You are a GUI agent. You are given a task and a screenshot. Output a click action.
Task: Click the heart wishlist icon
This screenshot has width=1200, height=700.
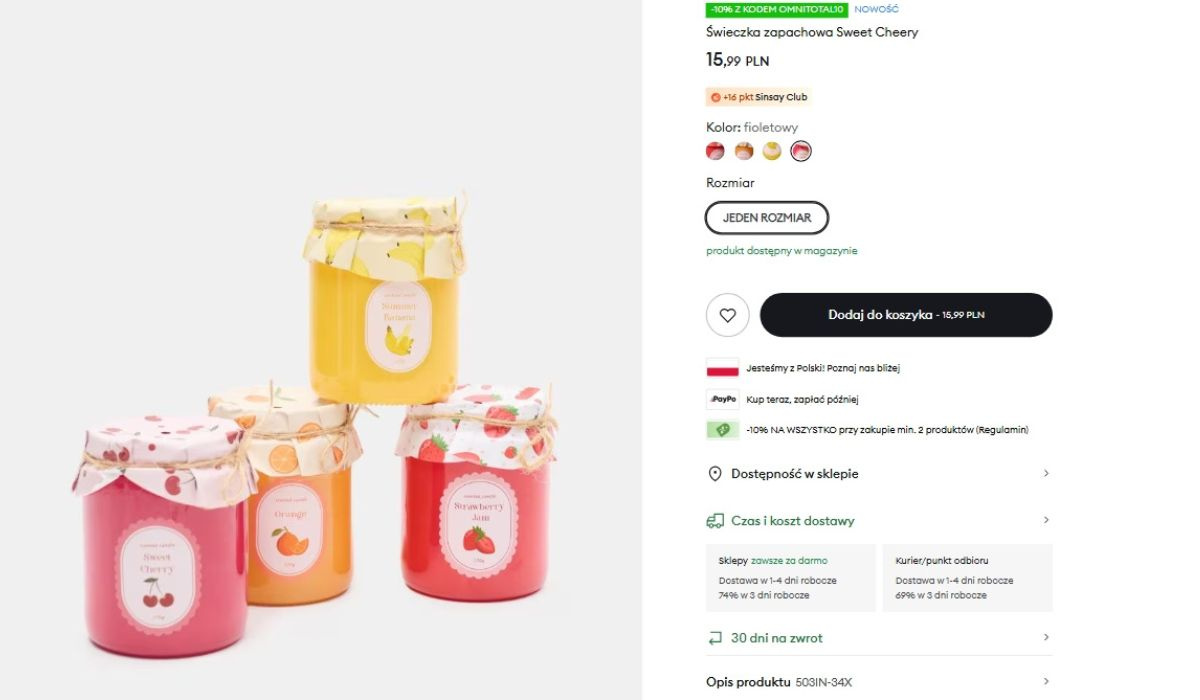[x=727, y=315]
